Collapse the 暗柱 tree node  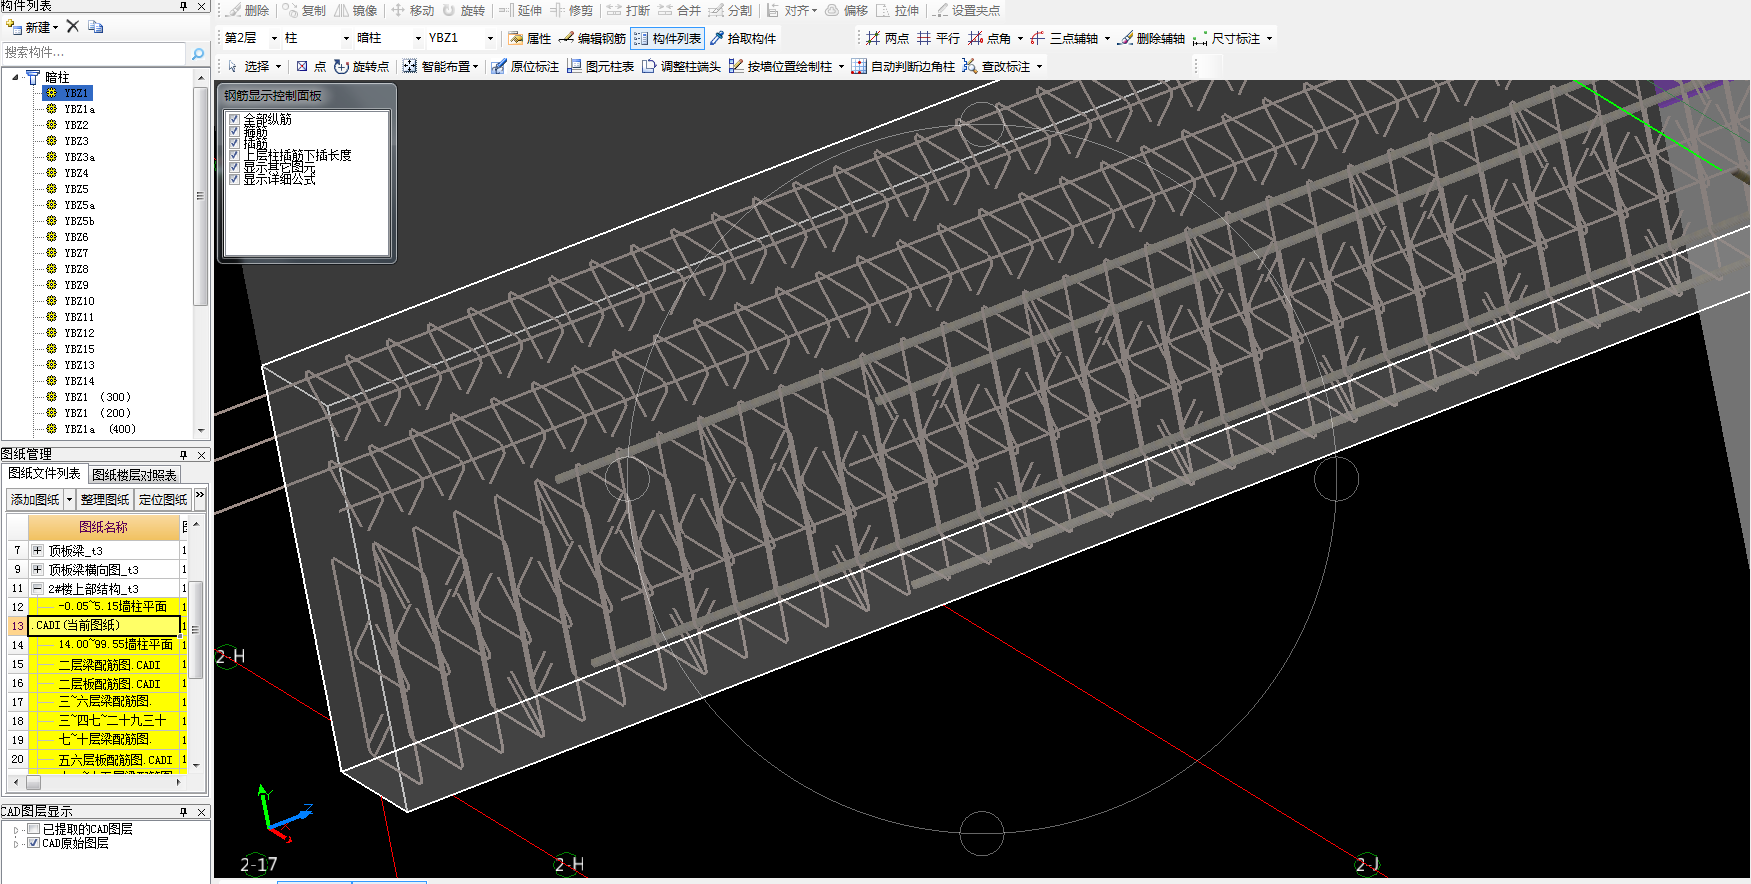coord(15,77)
